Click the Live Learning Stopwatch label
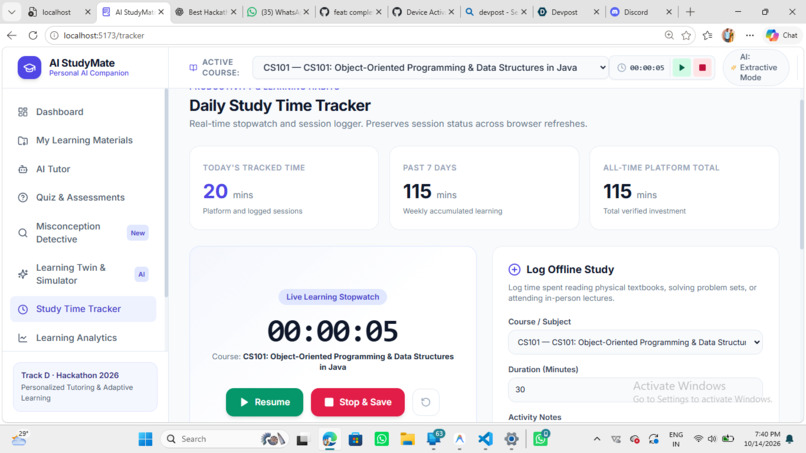The height and width of the screenshot is (453, 806). pos(333,297)
